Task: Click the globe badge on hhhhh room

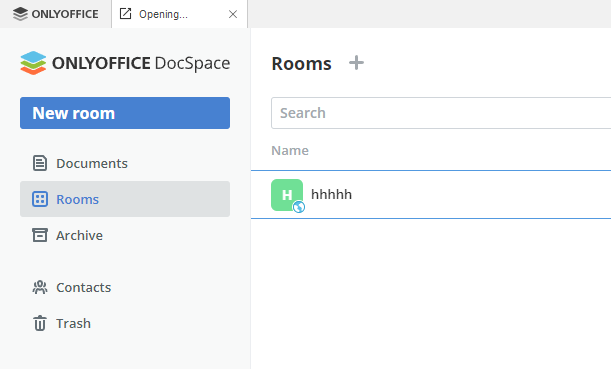Action: pyautogui.click(x=299, y=207)
